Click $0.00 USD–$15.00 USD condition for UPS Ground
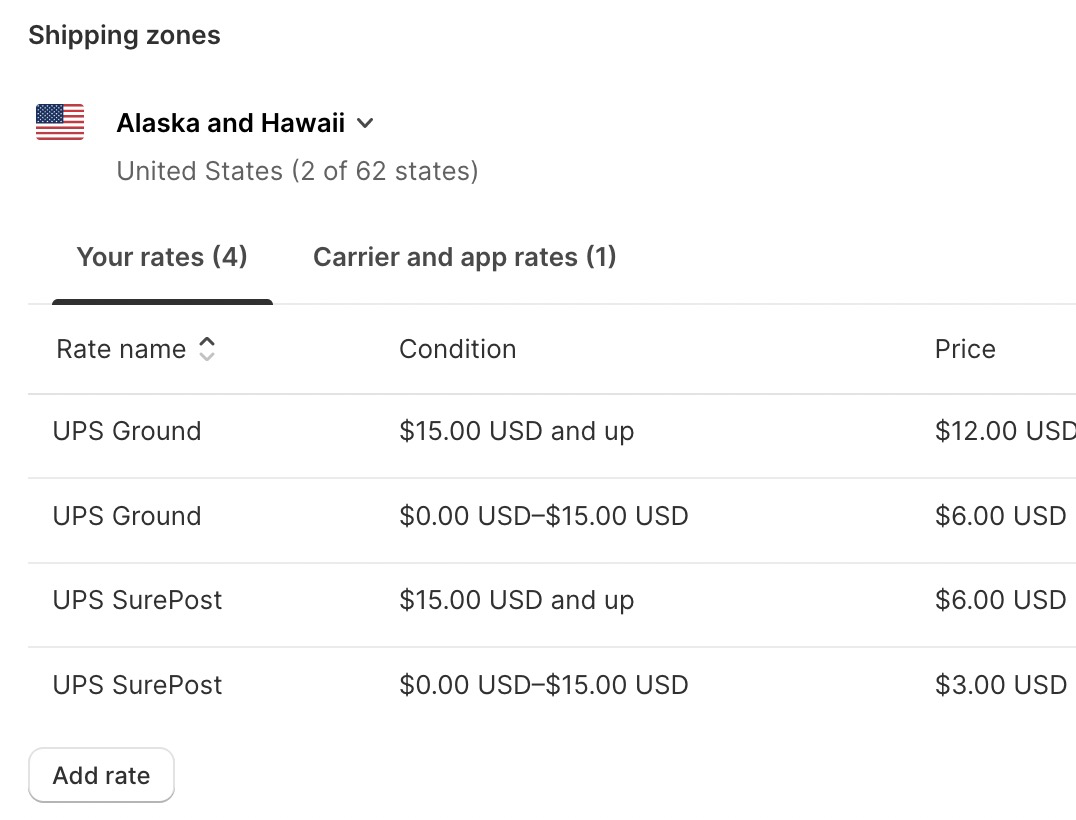The image size is (1076, 820). pyautogui.click(x=543, y=516)
